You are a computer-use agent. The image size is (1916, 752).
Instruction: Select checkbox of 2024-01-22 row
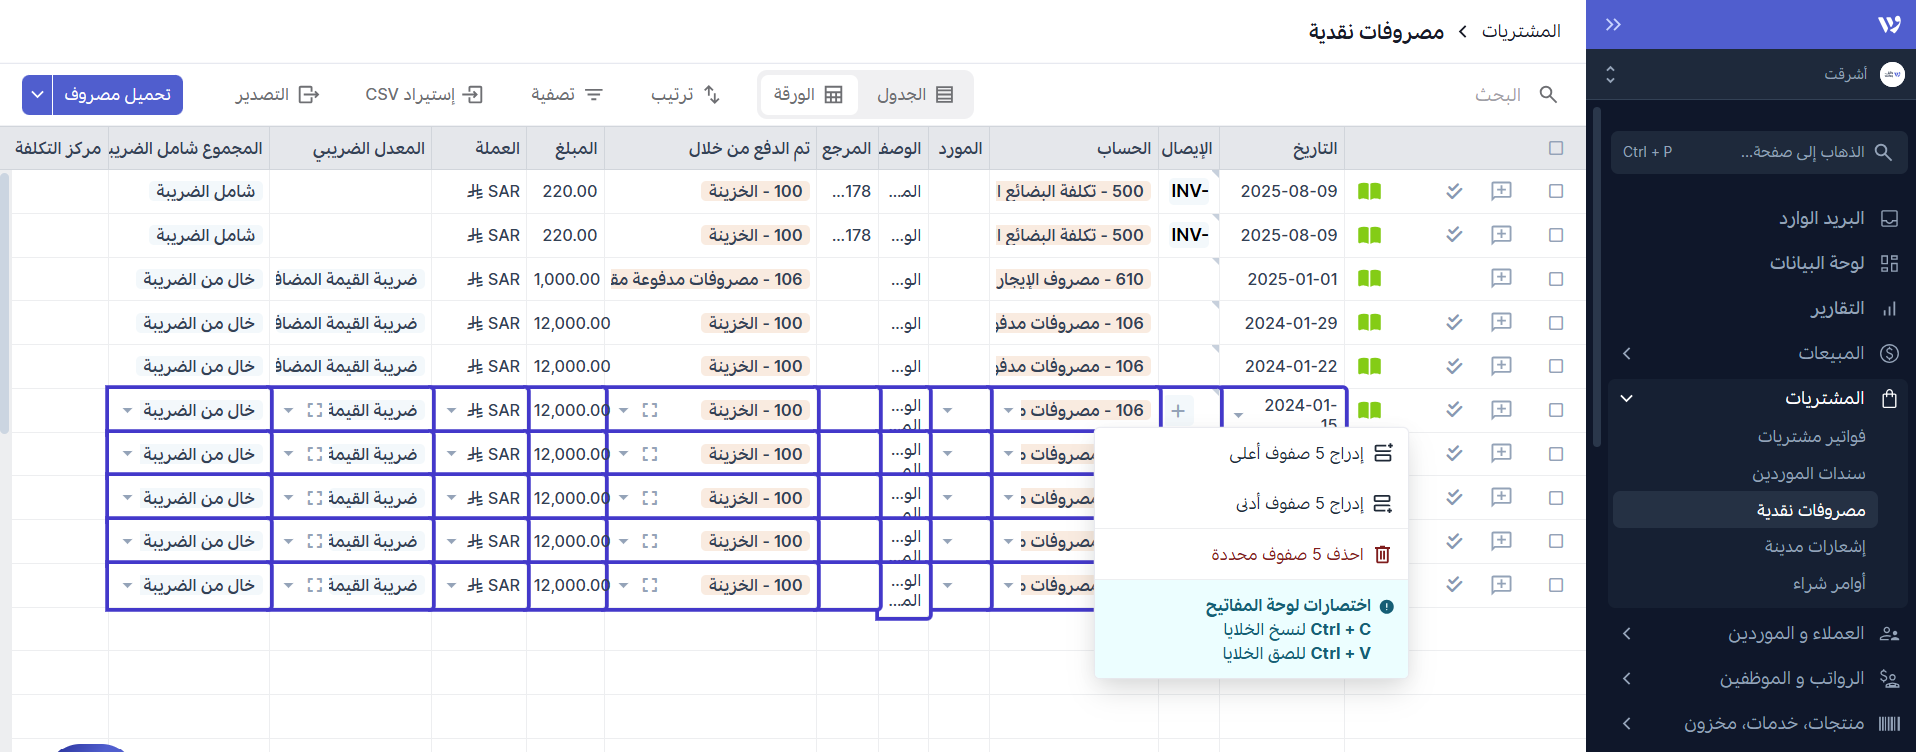[1556, 366]
